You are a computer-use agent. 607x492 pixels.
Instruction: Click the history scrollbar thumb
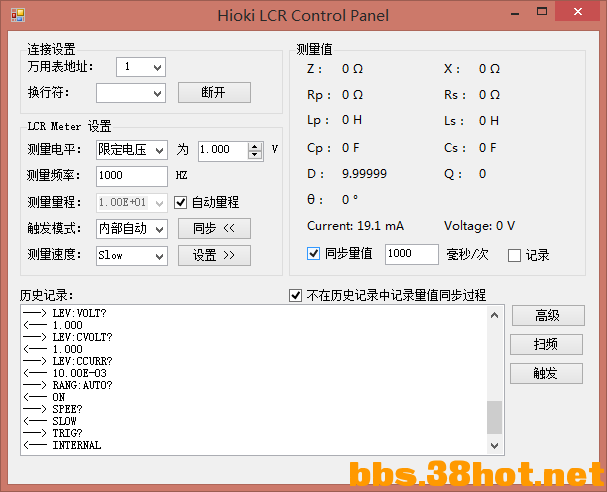494,417
